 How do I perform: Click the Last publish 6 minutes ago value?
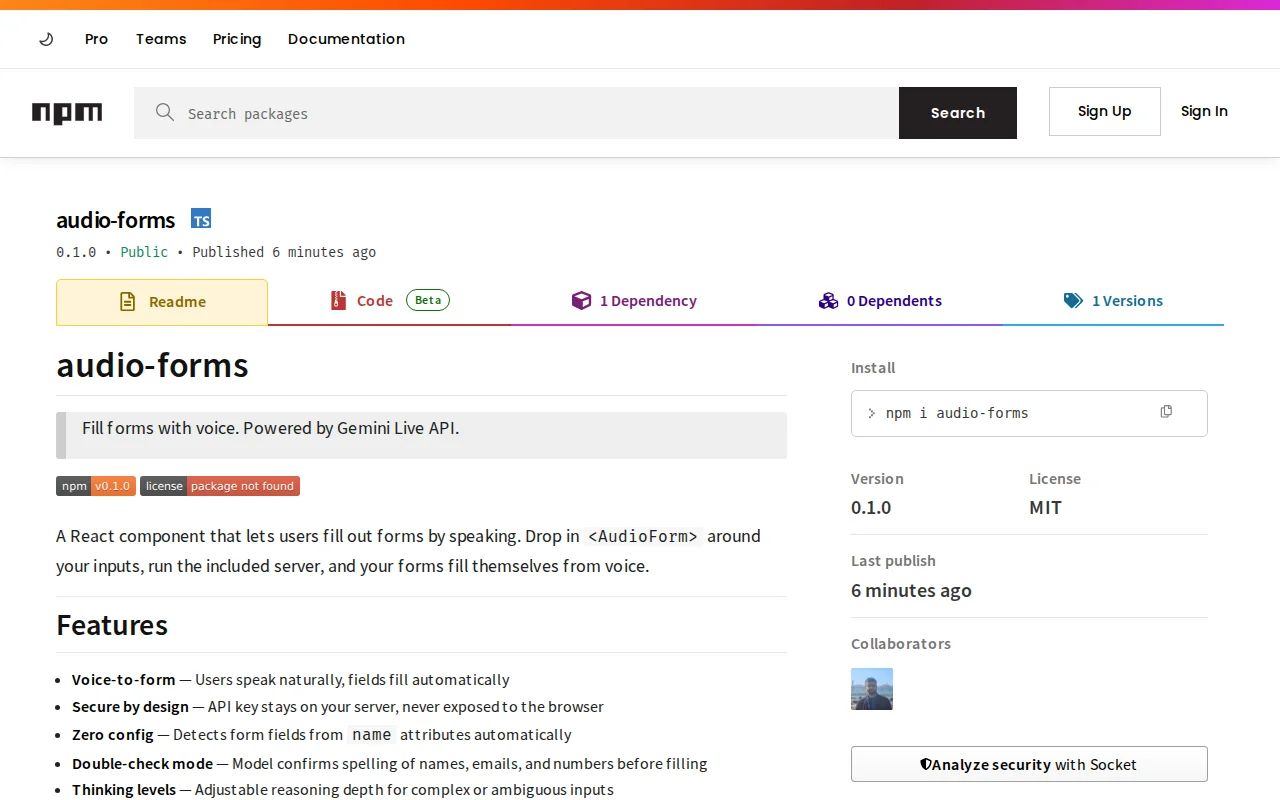click(911, 590)
